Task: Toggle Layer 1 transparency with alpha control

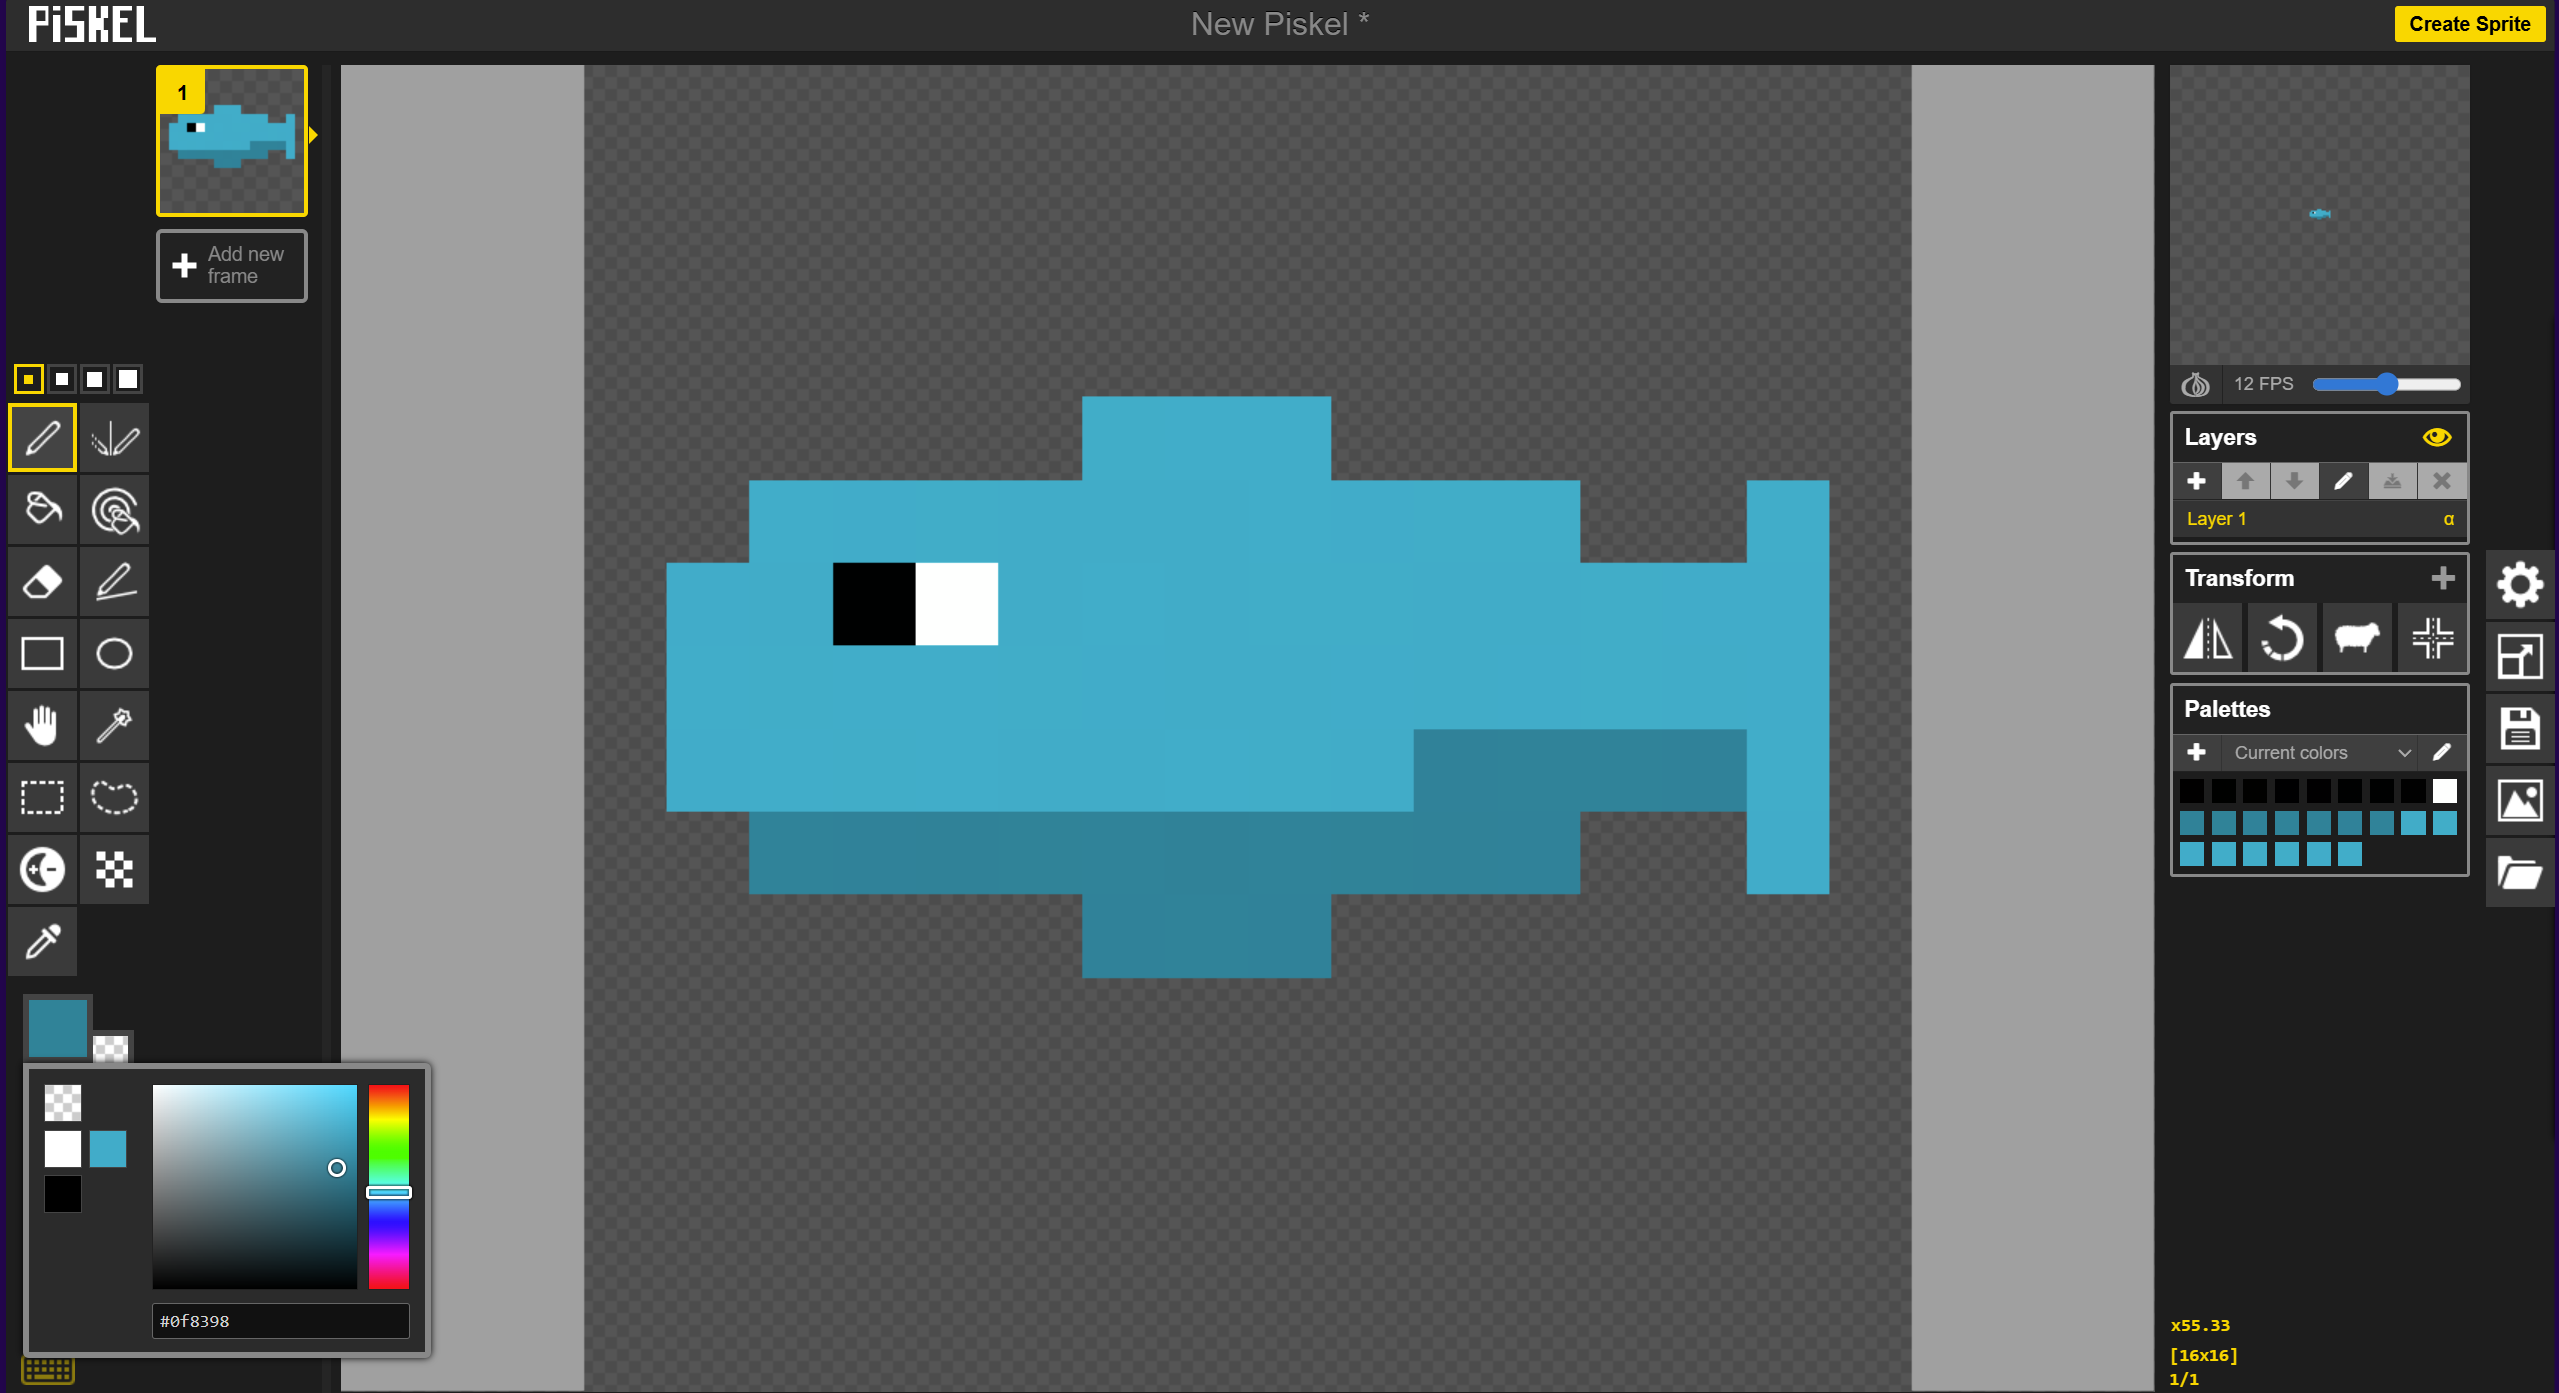Action: point(2448,519)
